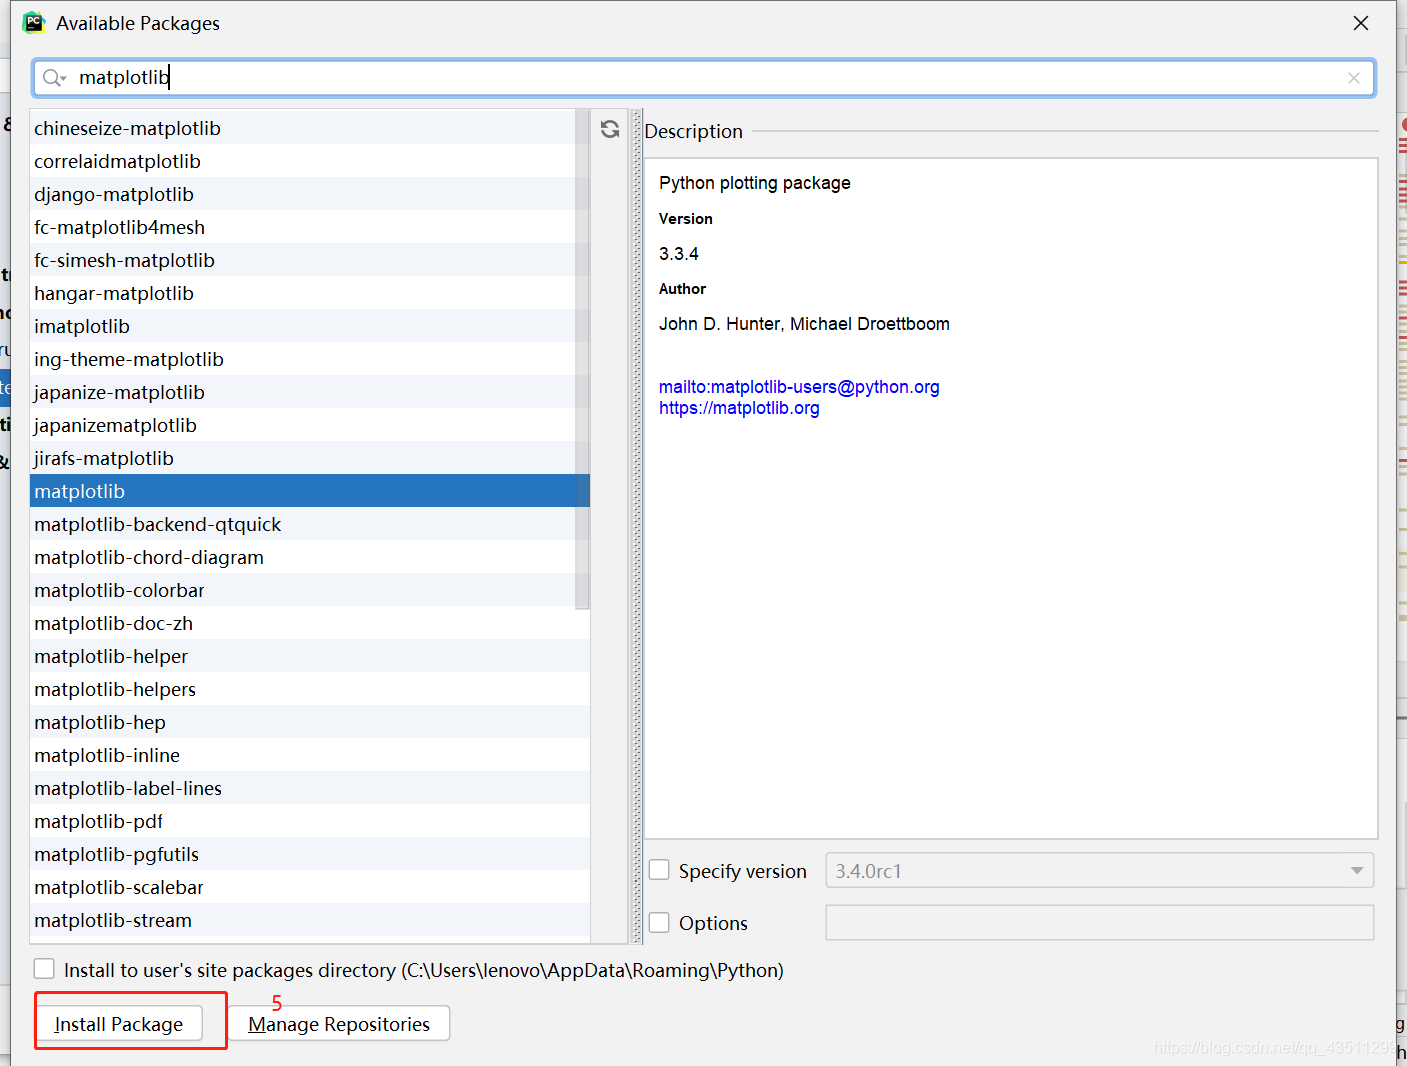Viewport: 1407px width, 1066px height.
Task: Click the PyCharm icon in the title bar
Action: pos(34,22)
